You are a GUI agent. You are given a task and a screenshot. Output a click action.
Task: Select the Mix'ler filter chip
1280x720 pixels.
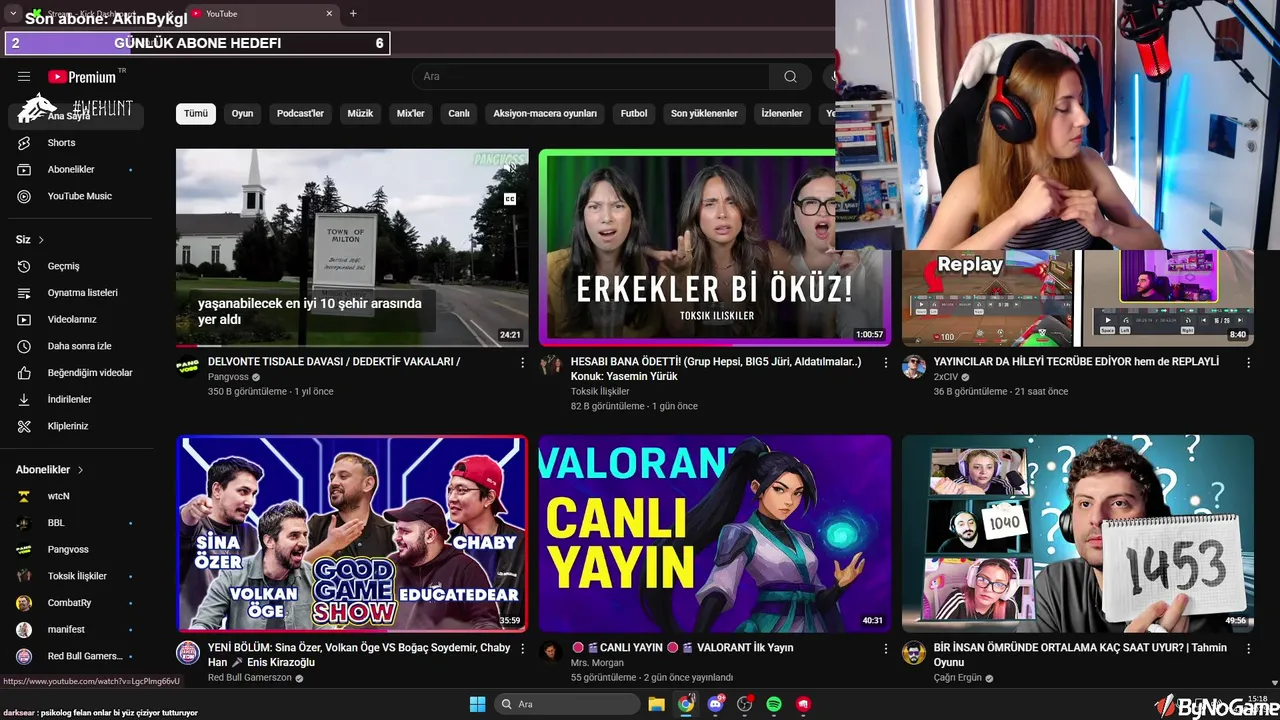pyautogui.click(x=411, y=114)
